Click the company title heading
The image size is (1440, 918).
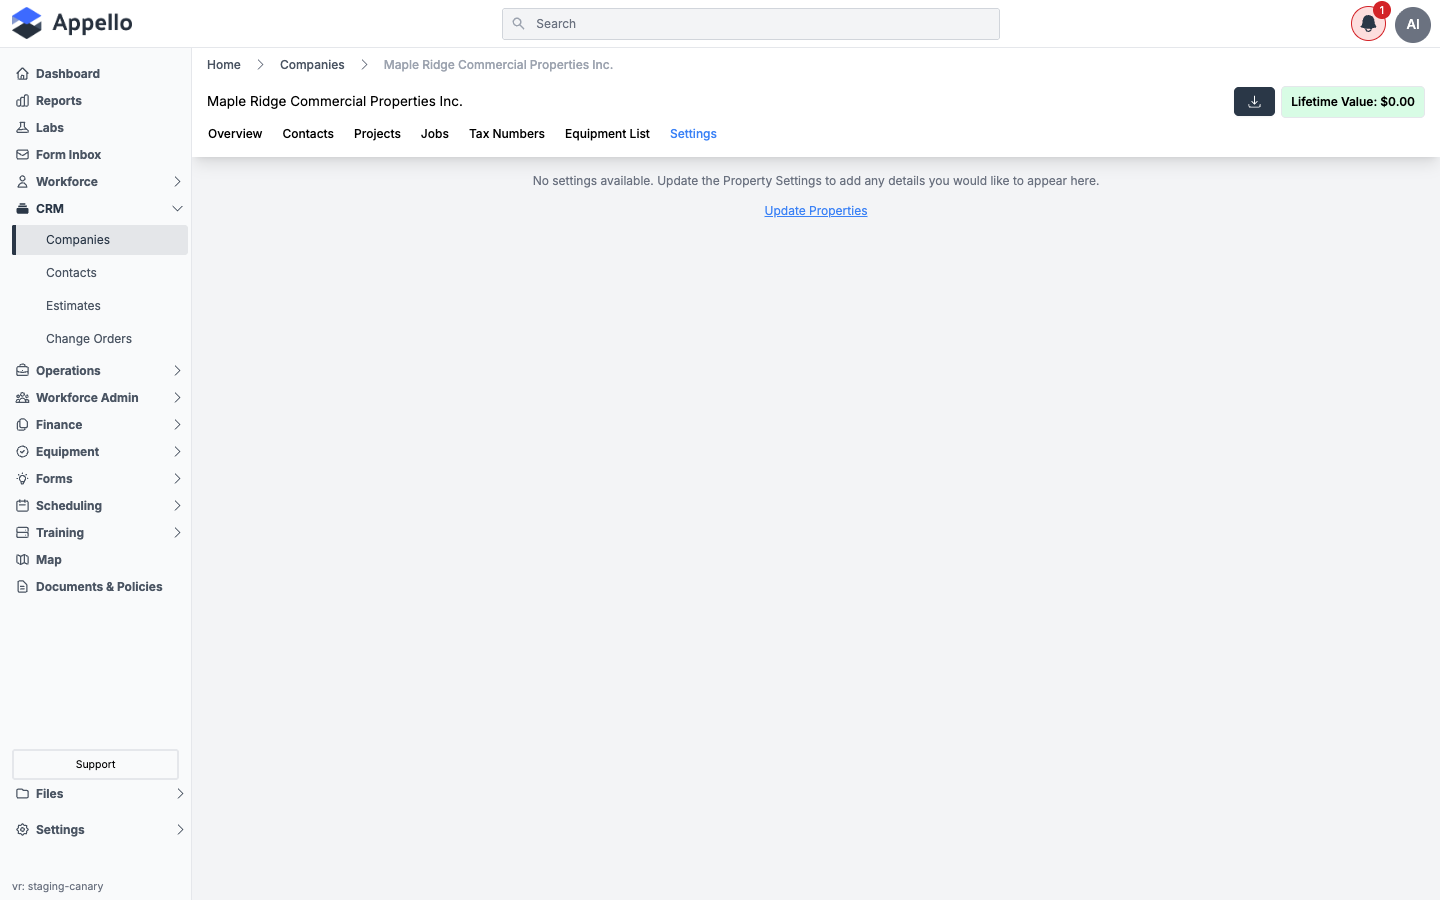[335, 101]
